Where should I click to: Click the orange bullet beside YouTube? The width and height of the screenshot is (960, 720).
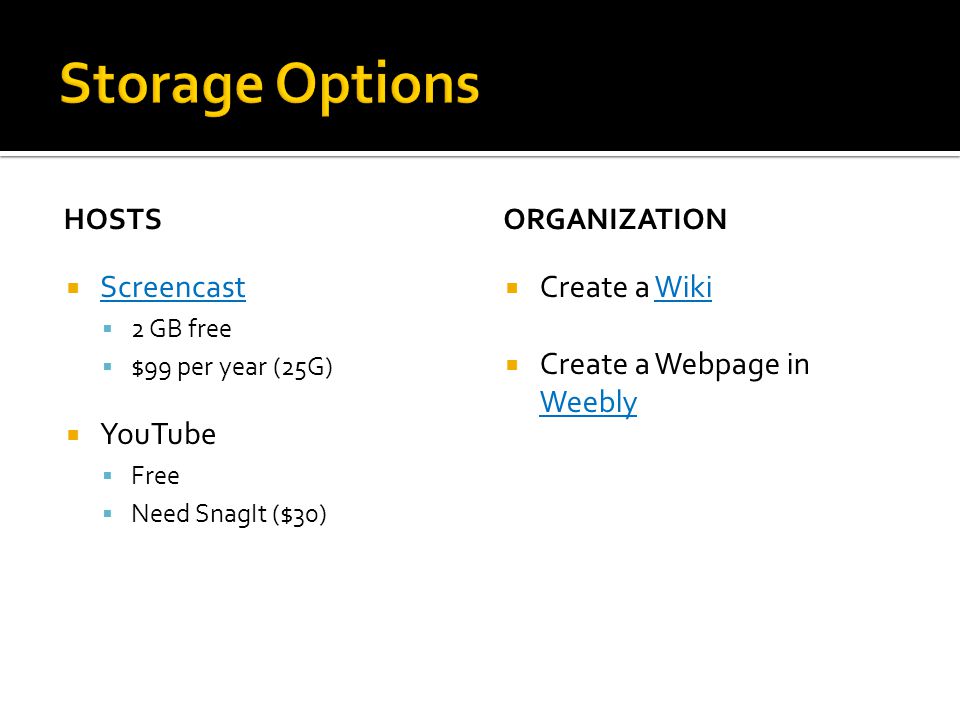tap(73, 435)
